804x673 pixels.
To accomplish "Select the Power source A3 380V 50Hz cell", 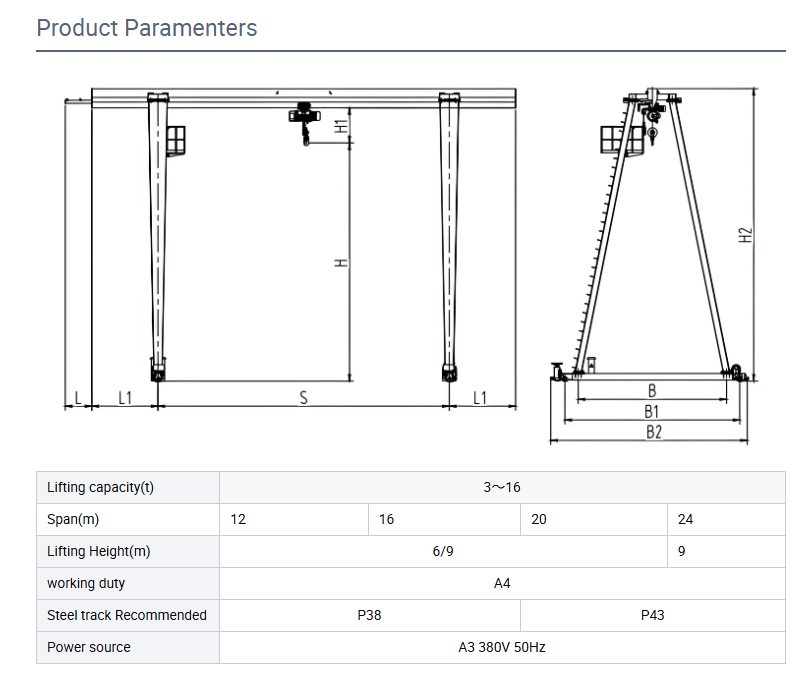I will [500, 647].
